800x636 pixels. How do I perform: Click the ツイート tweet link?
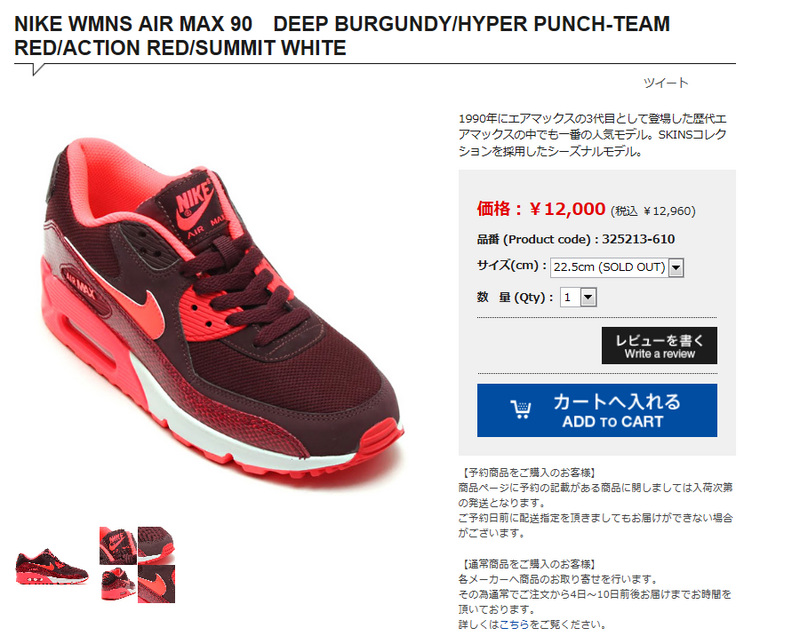pyautogui.click(x=665, y=83)
